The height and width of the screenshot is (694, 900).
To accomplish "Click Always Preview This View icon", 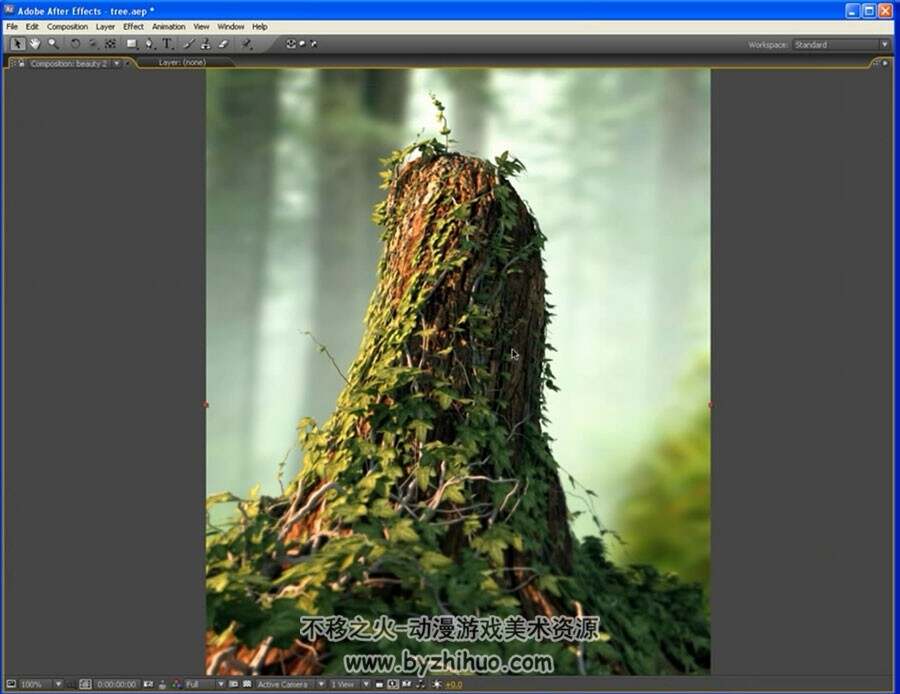I will (x=11, y=684).
